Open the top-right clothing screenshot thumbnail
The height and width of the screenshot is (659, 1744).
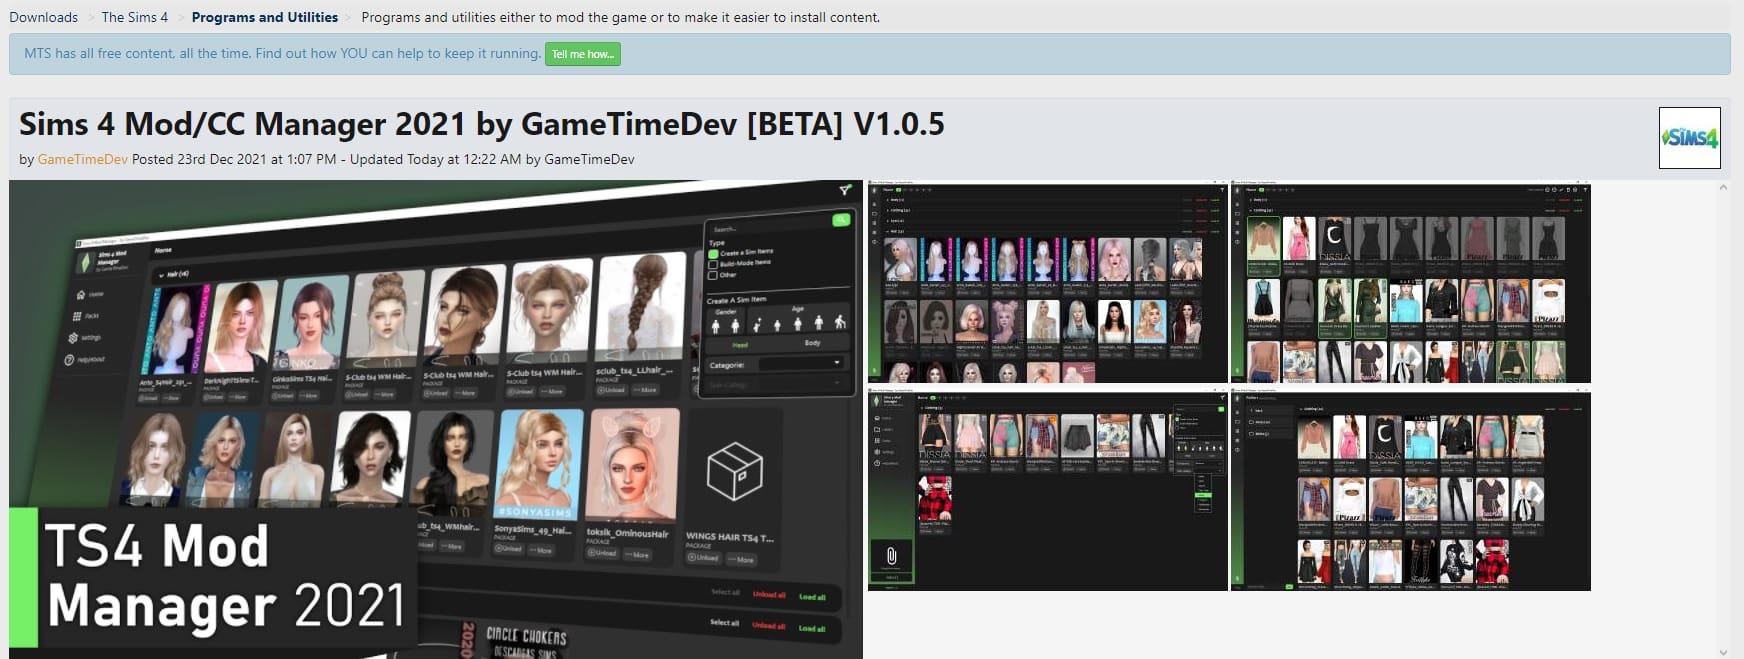tap(1410, 282)
